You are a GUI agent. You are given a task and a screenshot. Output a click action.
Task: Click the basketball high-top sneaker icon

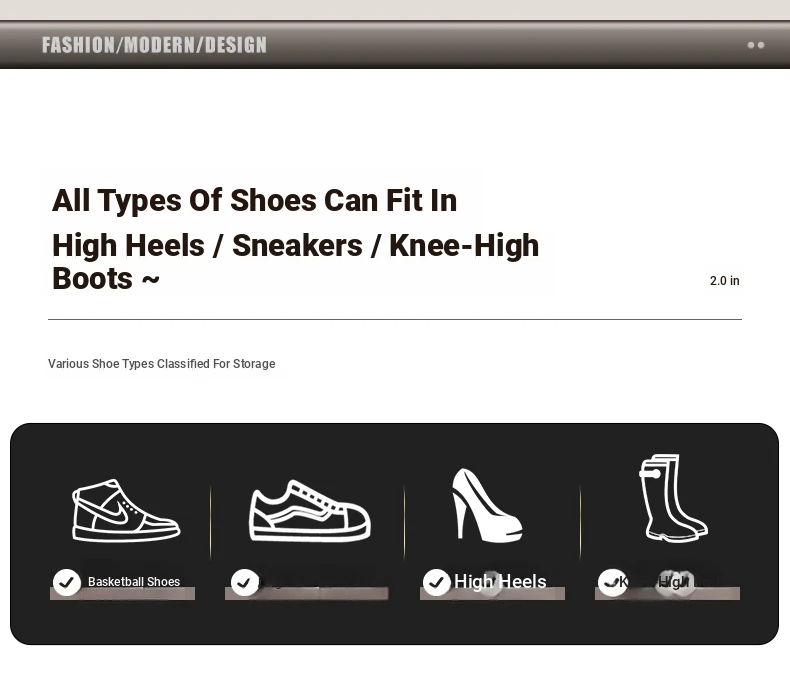point(126,510)
